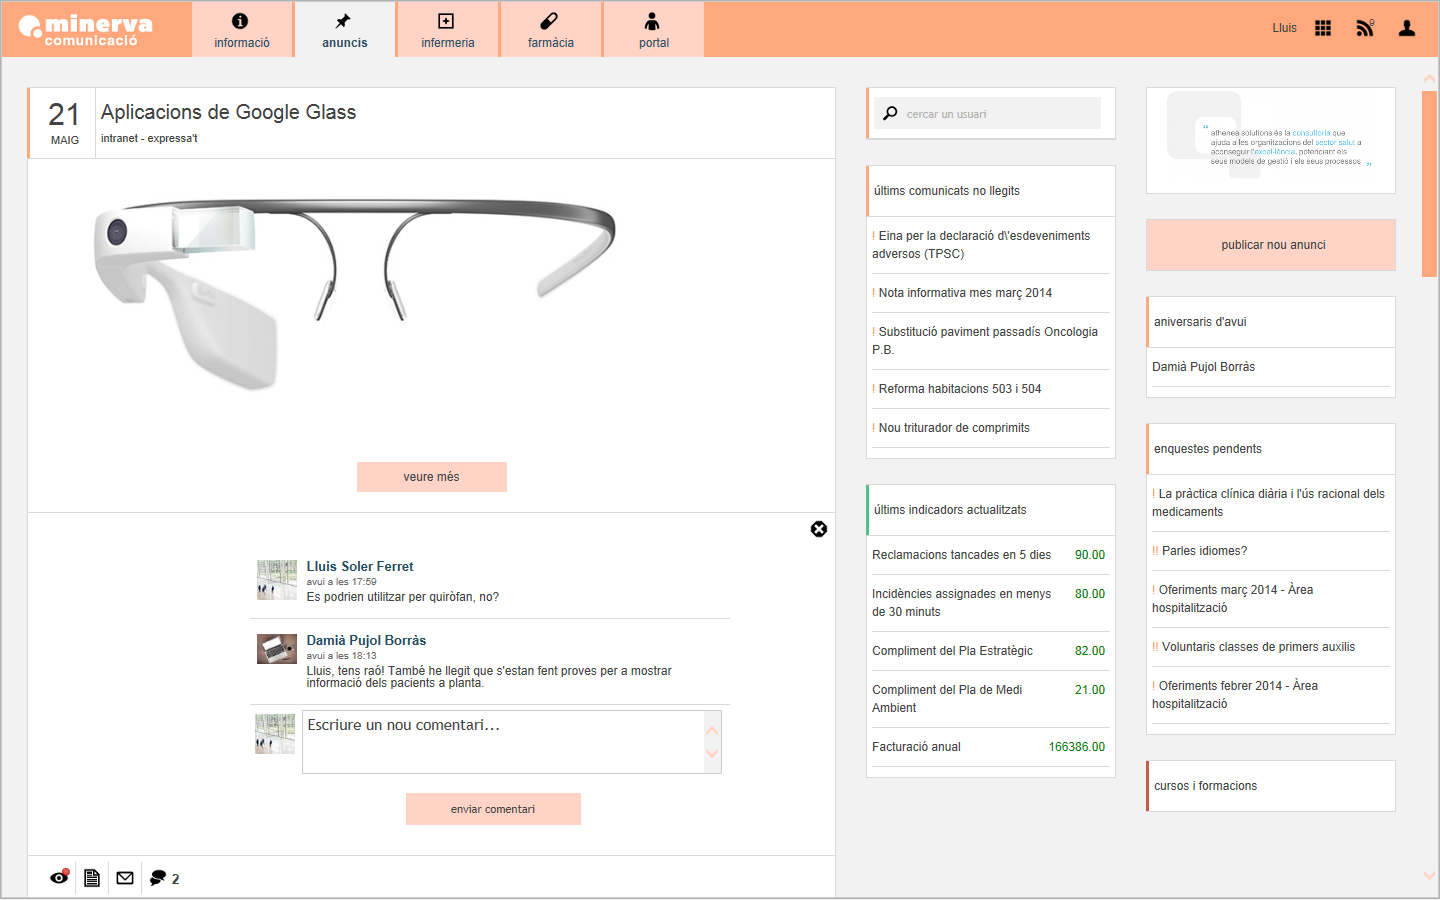The image size is (1440, 900).
Task: Open the document icon in post footer
Action: click(x=92, y=878)
